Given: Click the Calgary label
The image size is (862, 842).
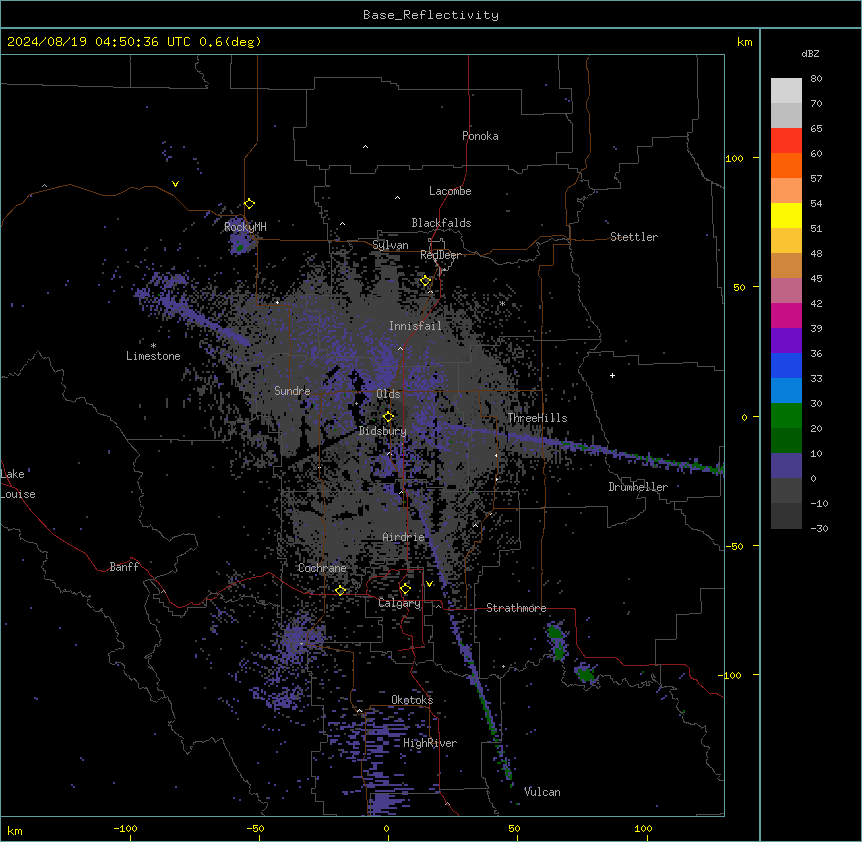Looking at the screenshot, I should pos(399,603).
